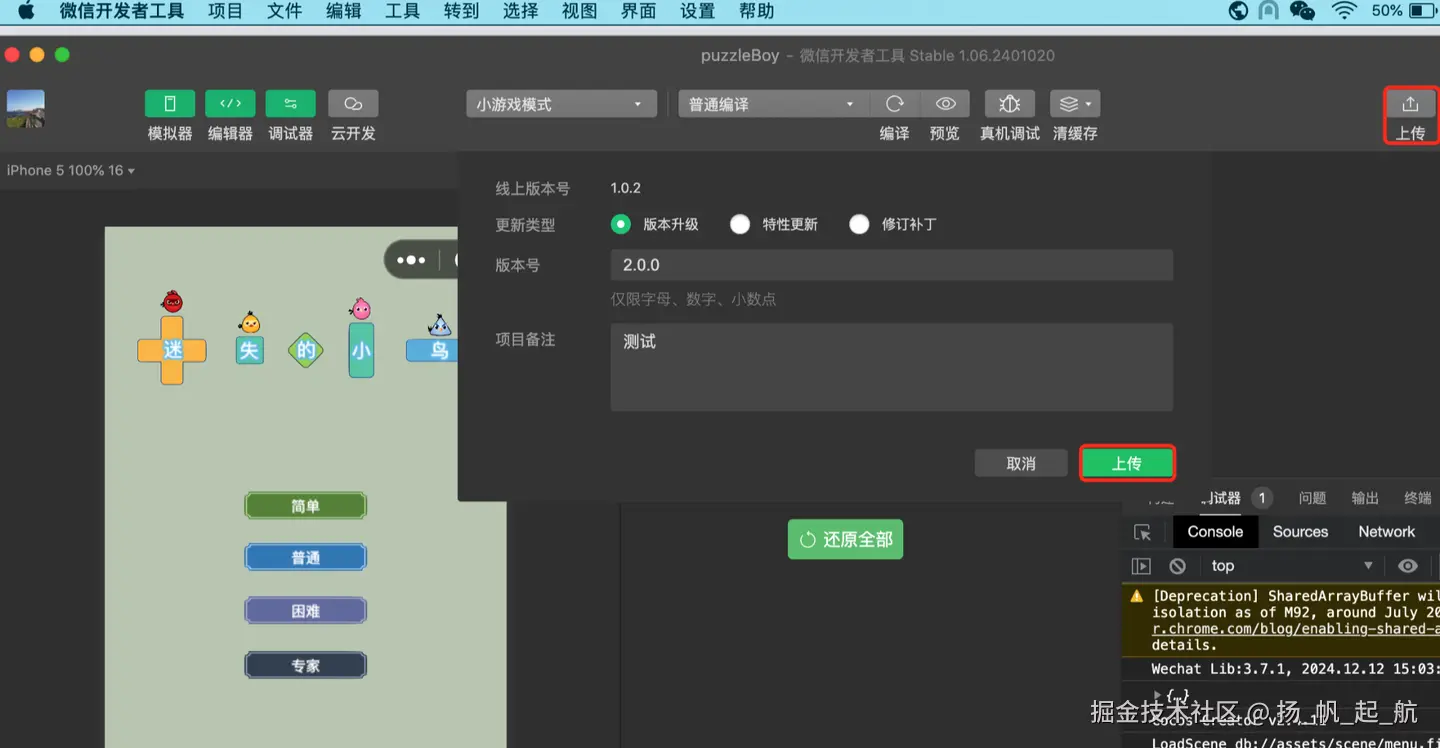
Task: Open 文件 menu
Action: tap(284, 12)
